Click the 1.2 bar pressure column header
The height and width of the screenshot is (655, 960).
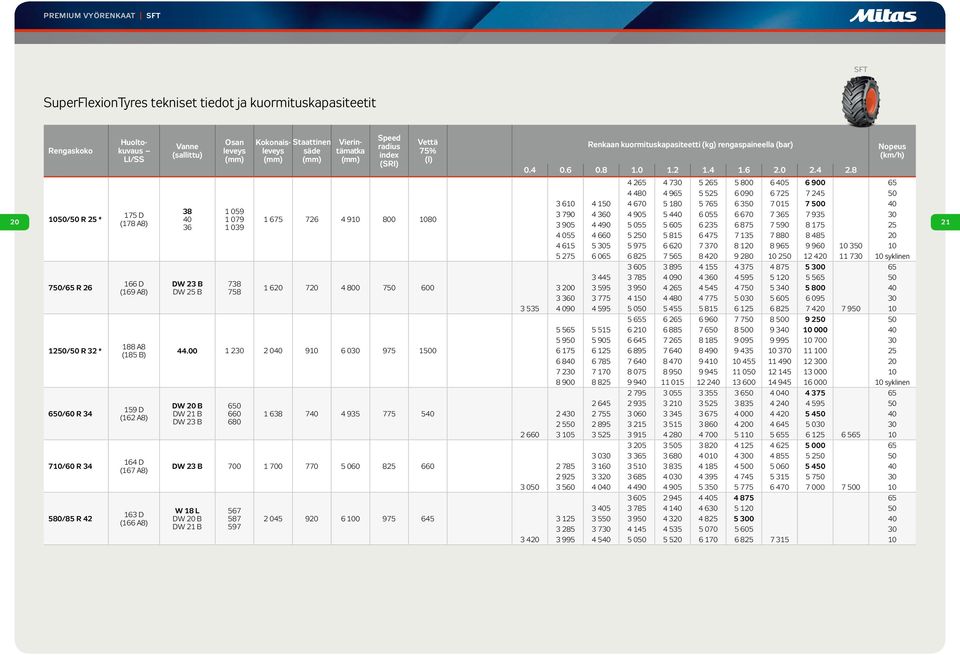pos(672,170)
